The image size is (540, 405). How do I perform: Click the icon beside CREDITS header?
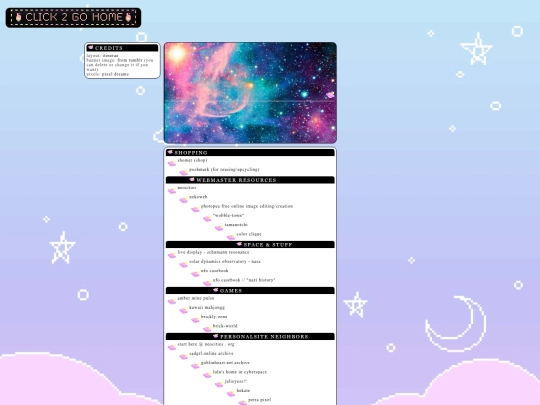pyautogui.click(x=91, y=48)
